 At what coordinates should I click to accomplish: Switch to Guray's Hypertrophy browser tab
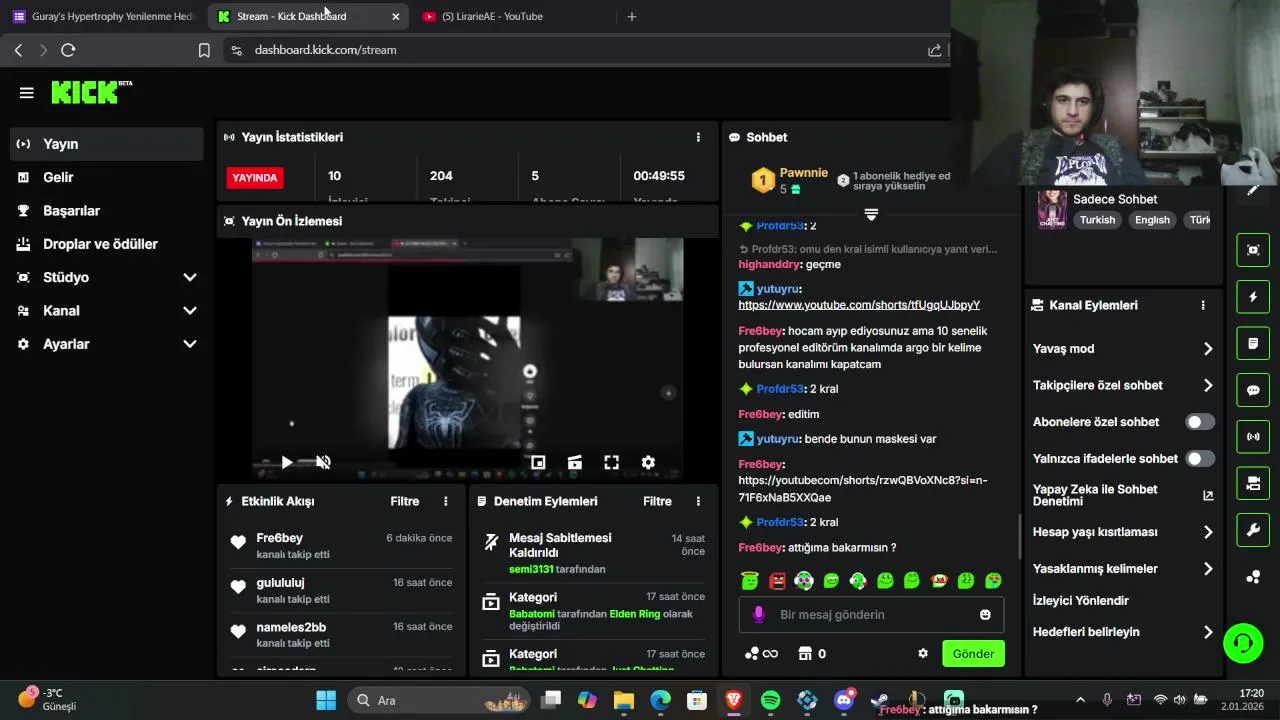point(104,16)
